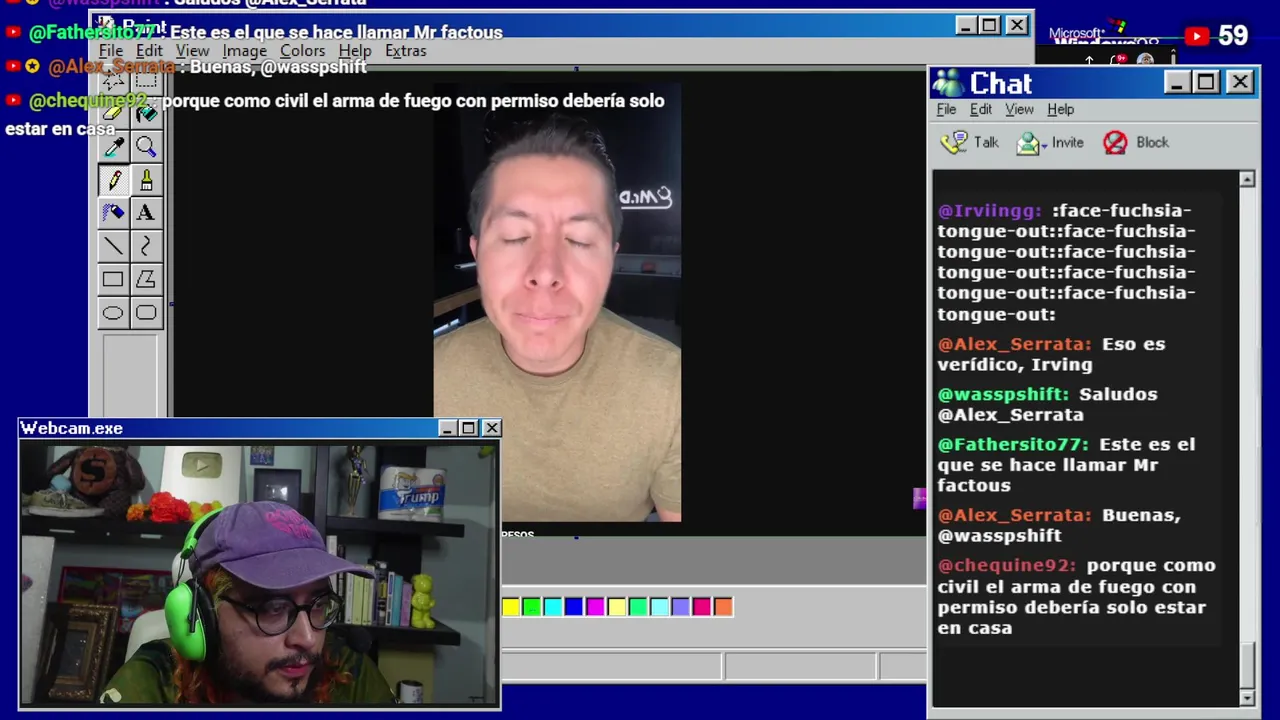The height and width of the screenshot is (720, 1280).
Task: Pick the magenta color swatch
Action: tap(595, 606)
